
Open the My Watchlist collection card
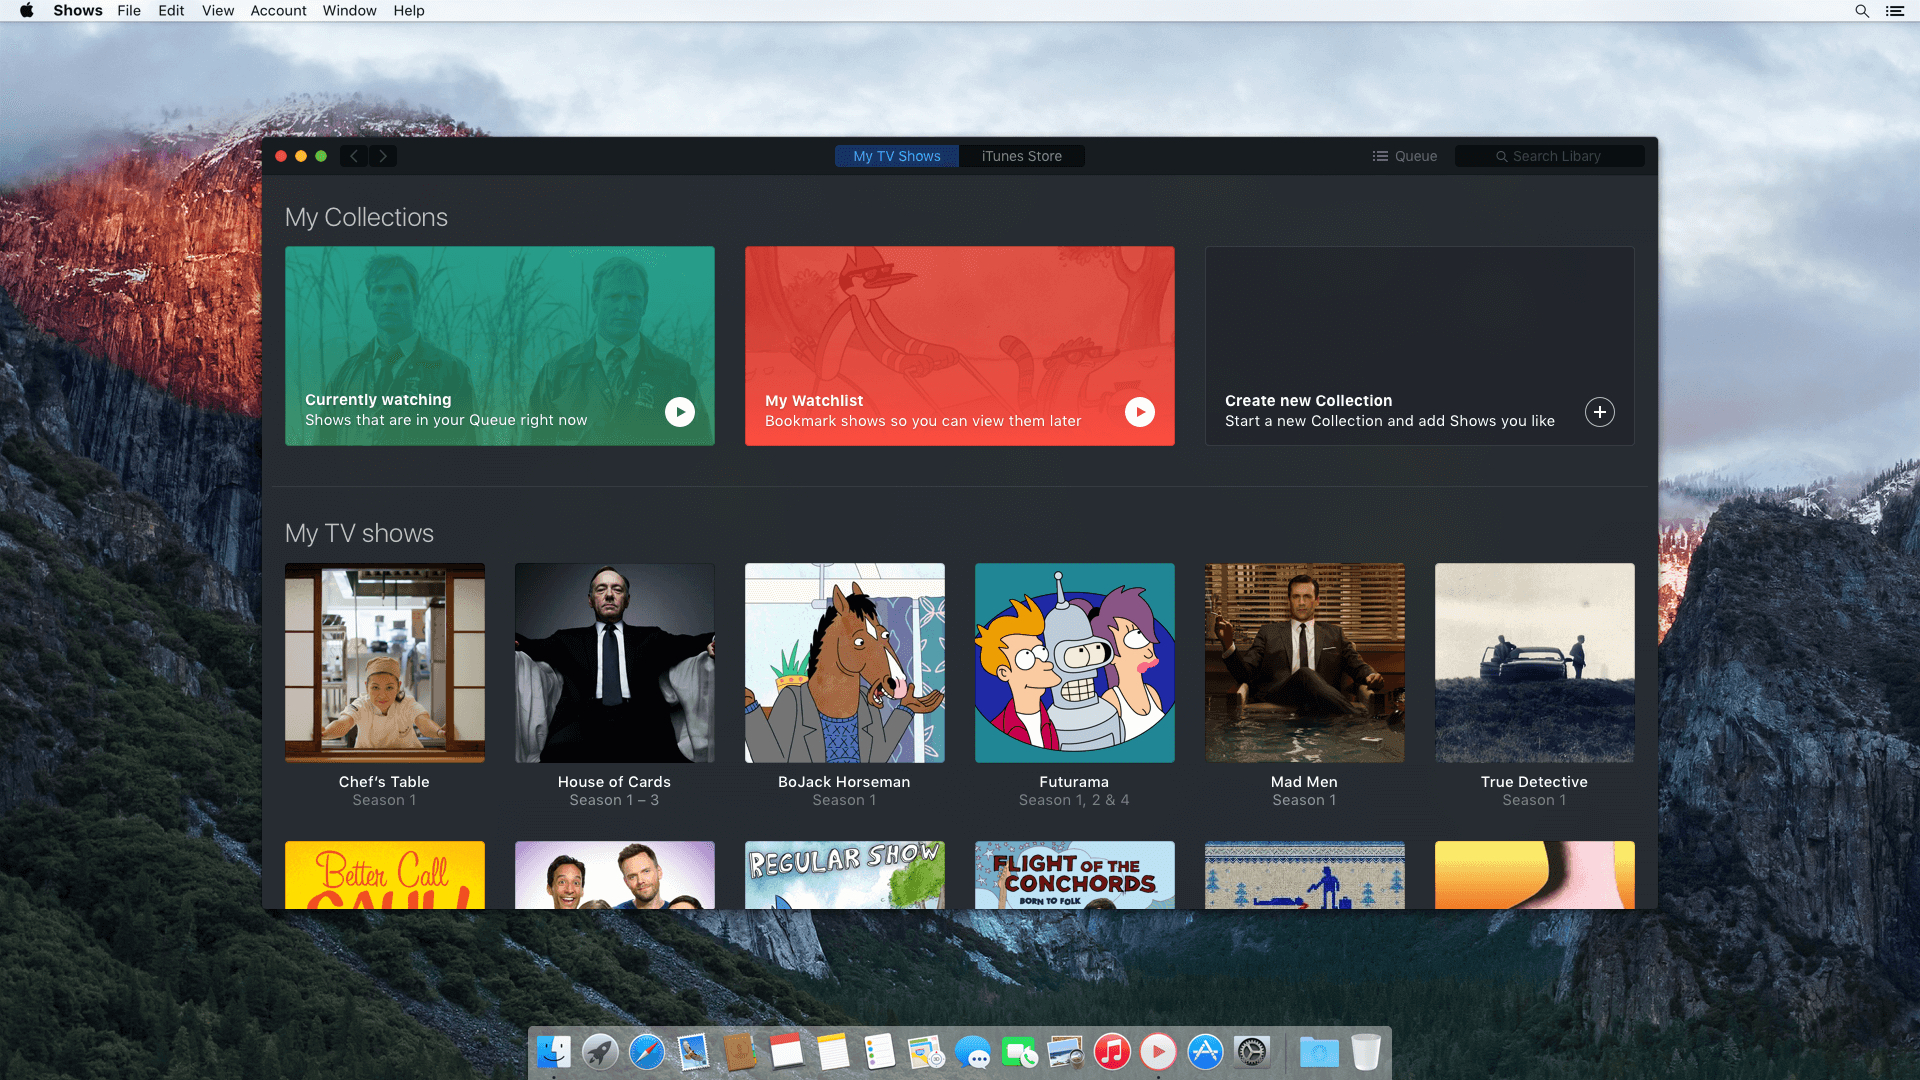(x=960, y=346)
